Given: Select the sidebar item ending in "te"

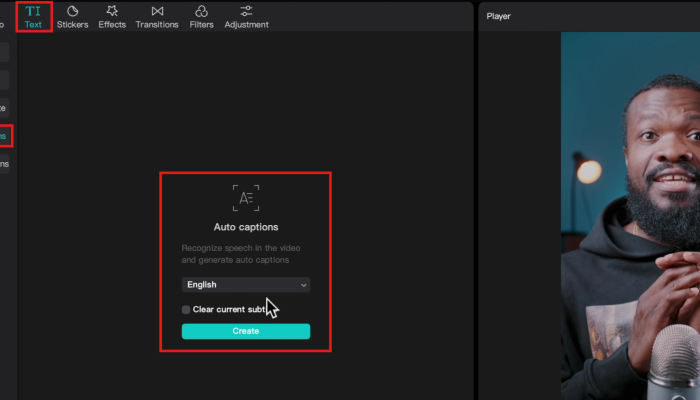Looking at the screenshot, I should (4, 107).
